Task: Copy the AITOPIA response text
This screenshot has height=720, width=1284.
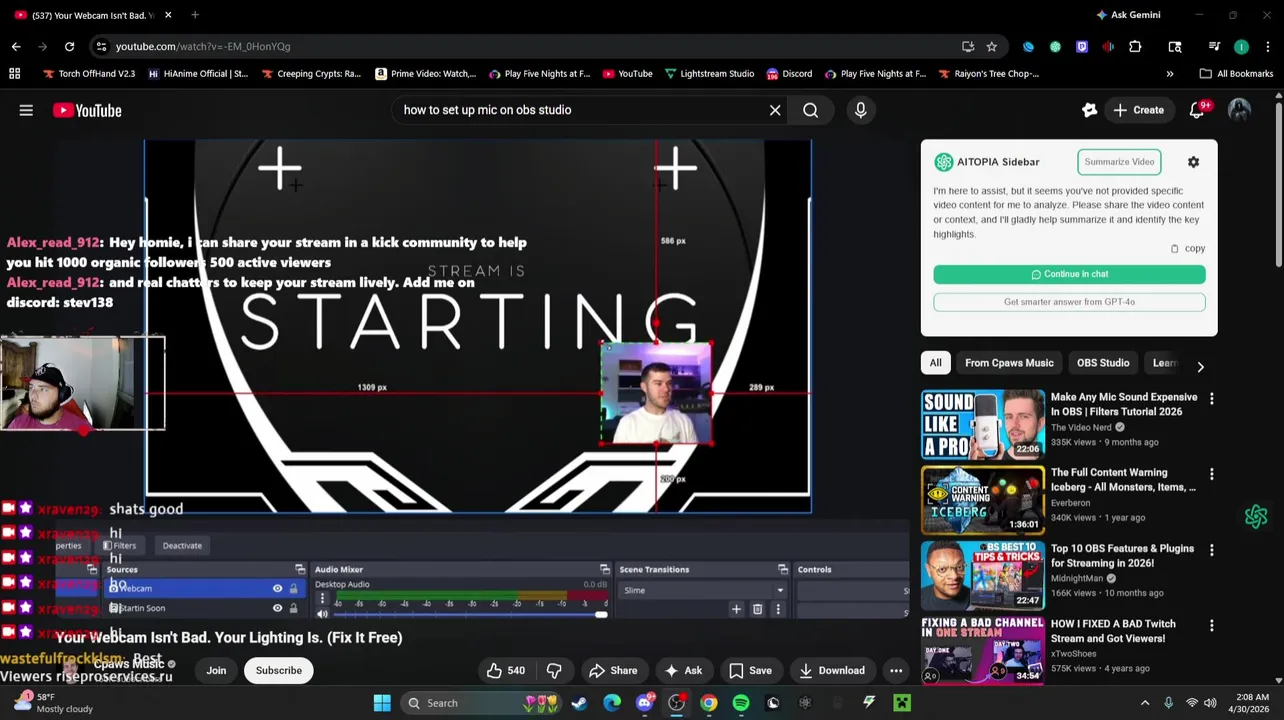Action: pos(1188,249)
